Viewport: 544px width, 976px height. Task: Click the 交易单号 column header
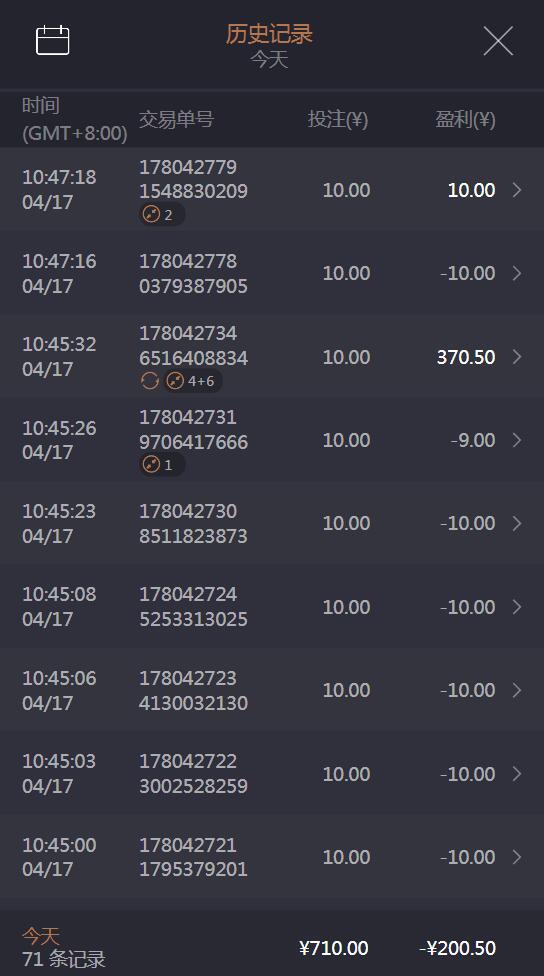pyautogui.click(x=176, y=119)
